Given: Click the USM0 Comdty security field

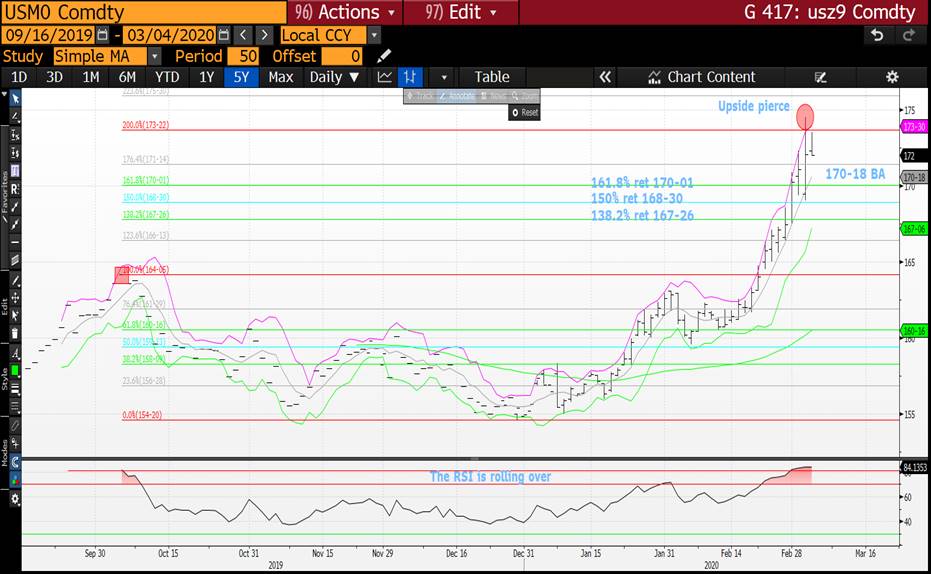Looking at the screenshot, I should click(143, 12).
